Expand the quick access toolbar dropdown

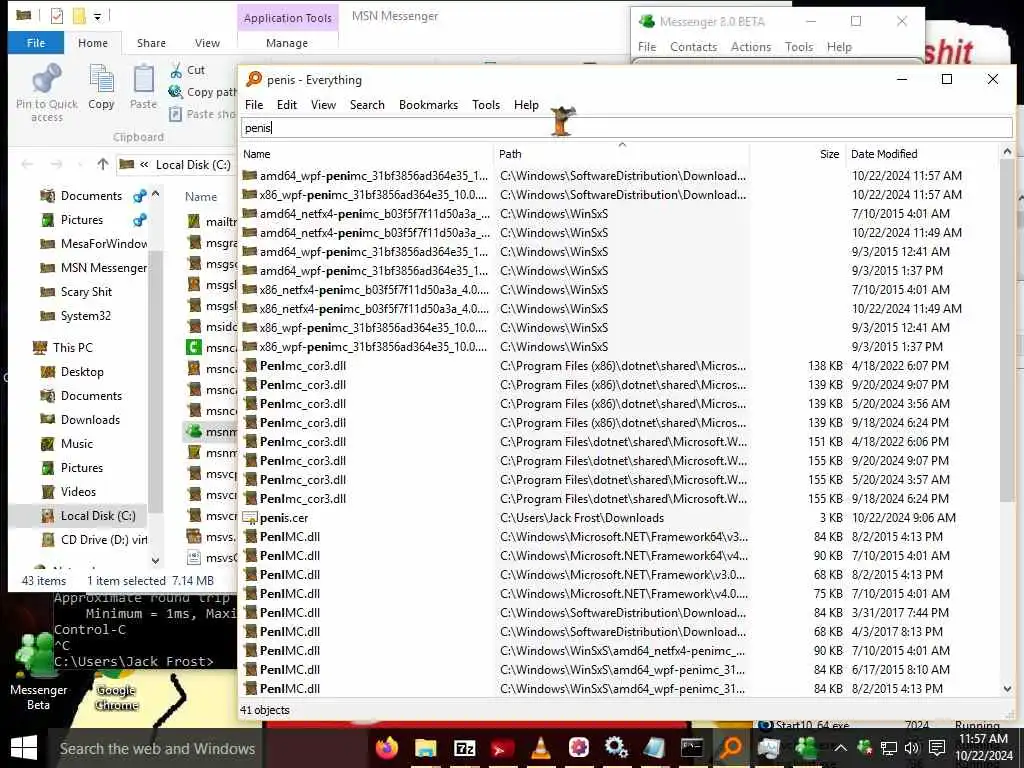coord(97,17)
